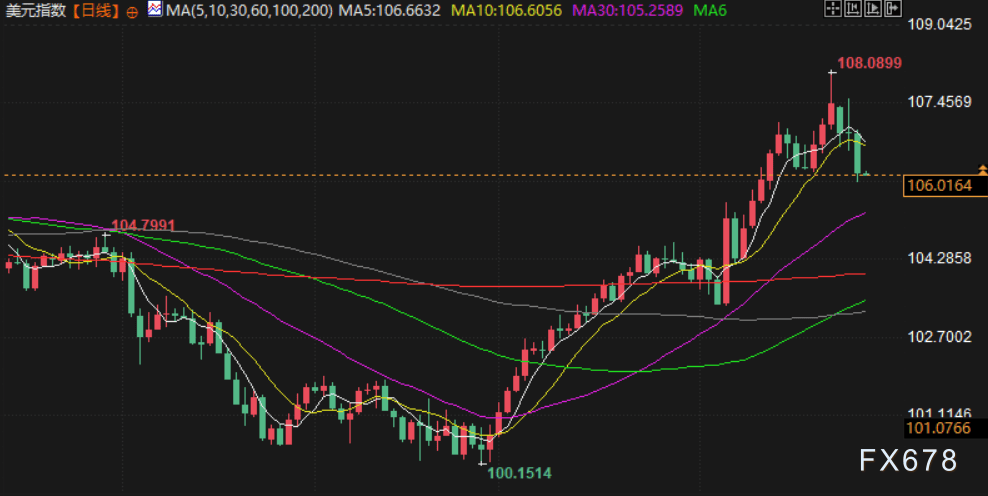Expand MA(5,10,30,60,100,200) parameter settings

click(249, 11)
